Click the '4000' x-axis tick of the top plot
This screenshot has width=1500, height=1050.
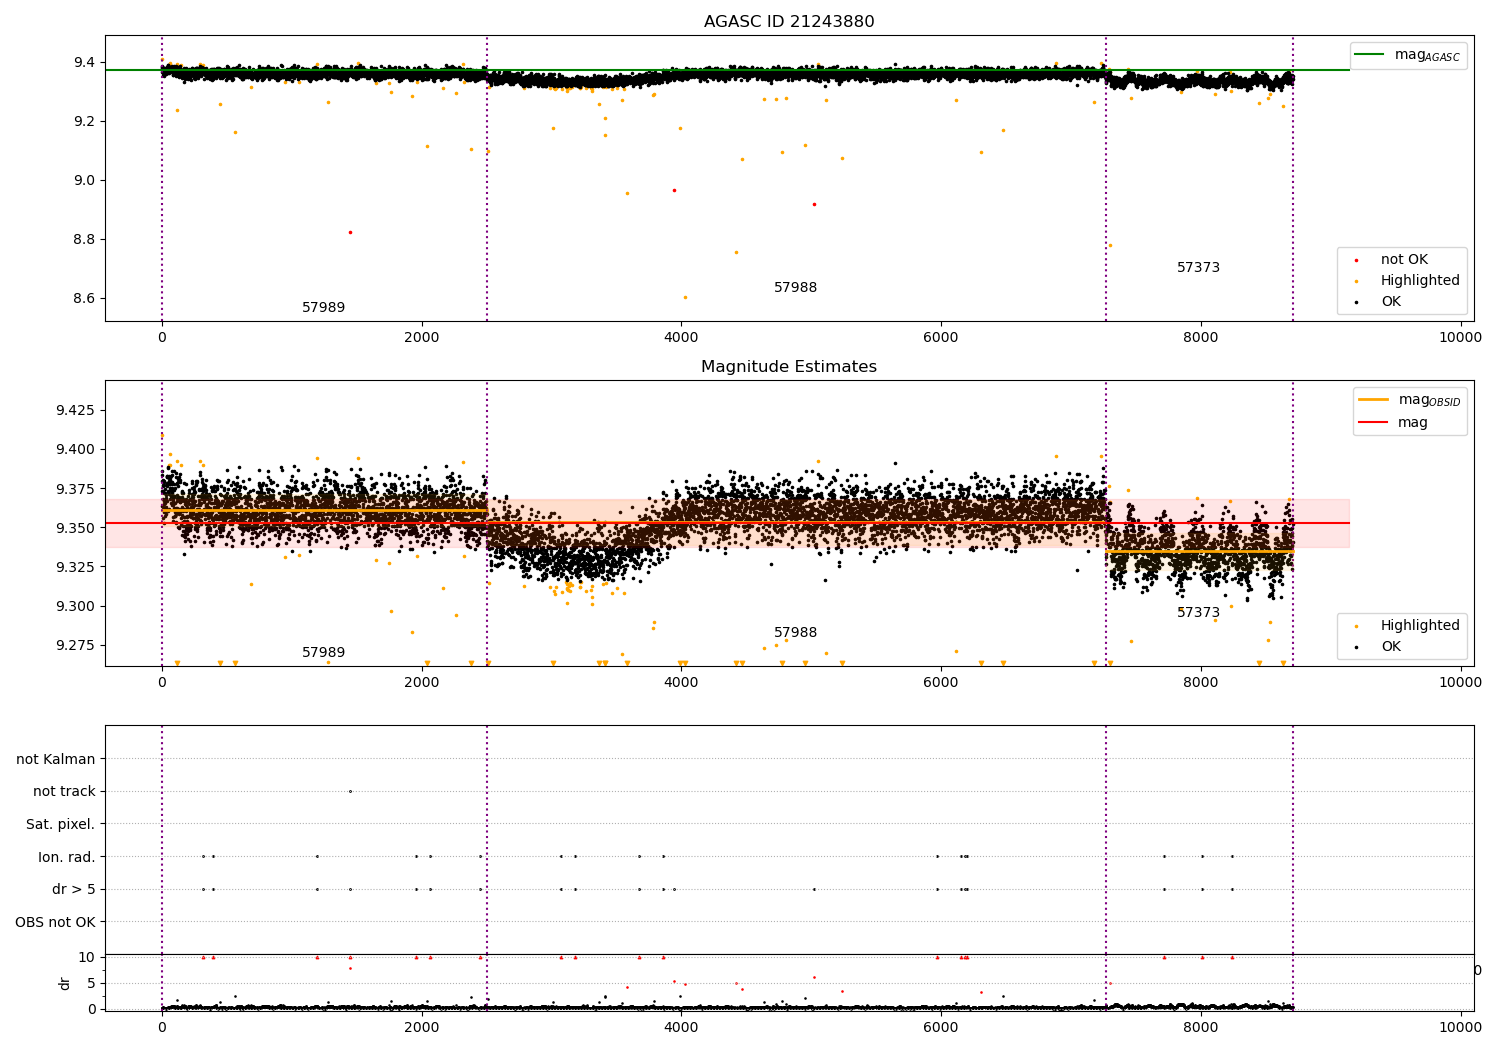[x=681, y=338]
